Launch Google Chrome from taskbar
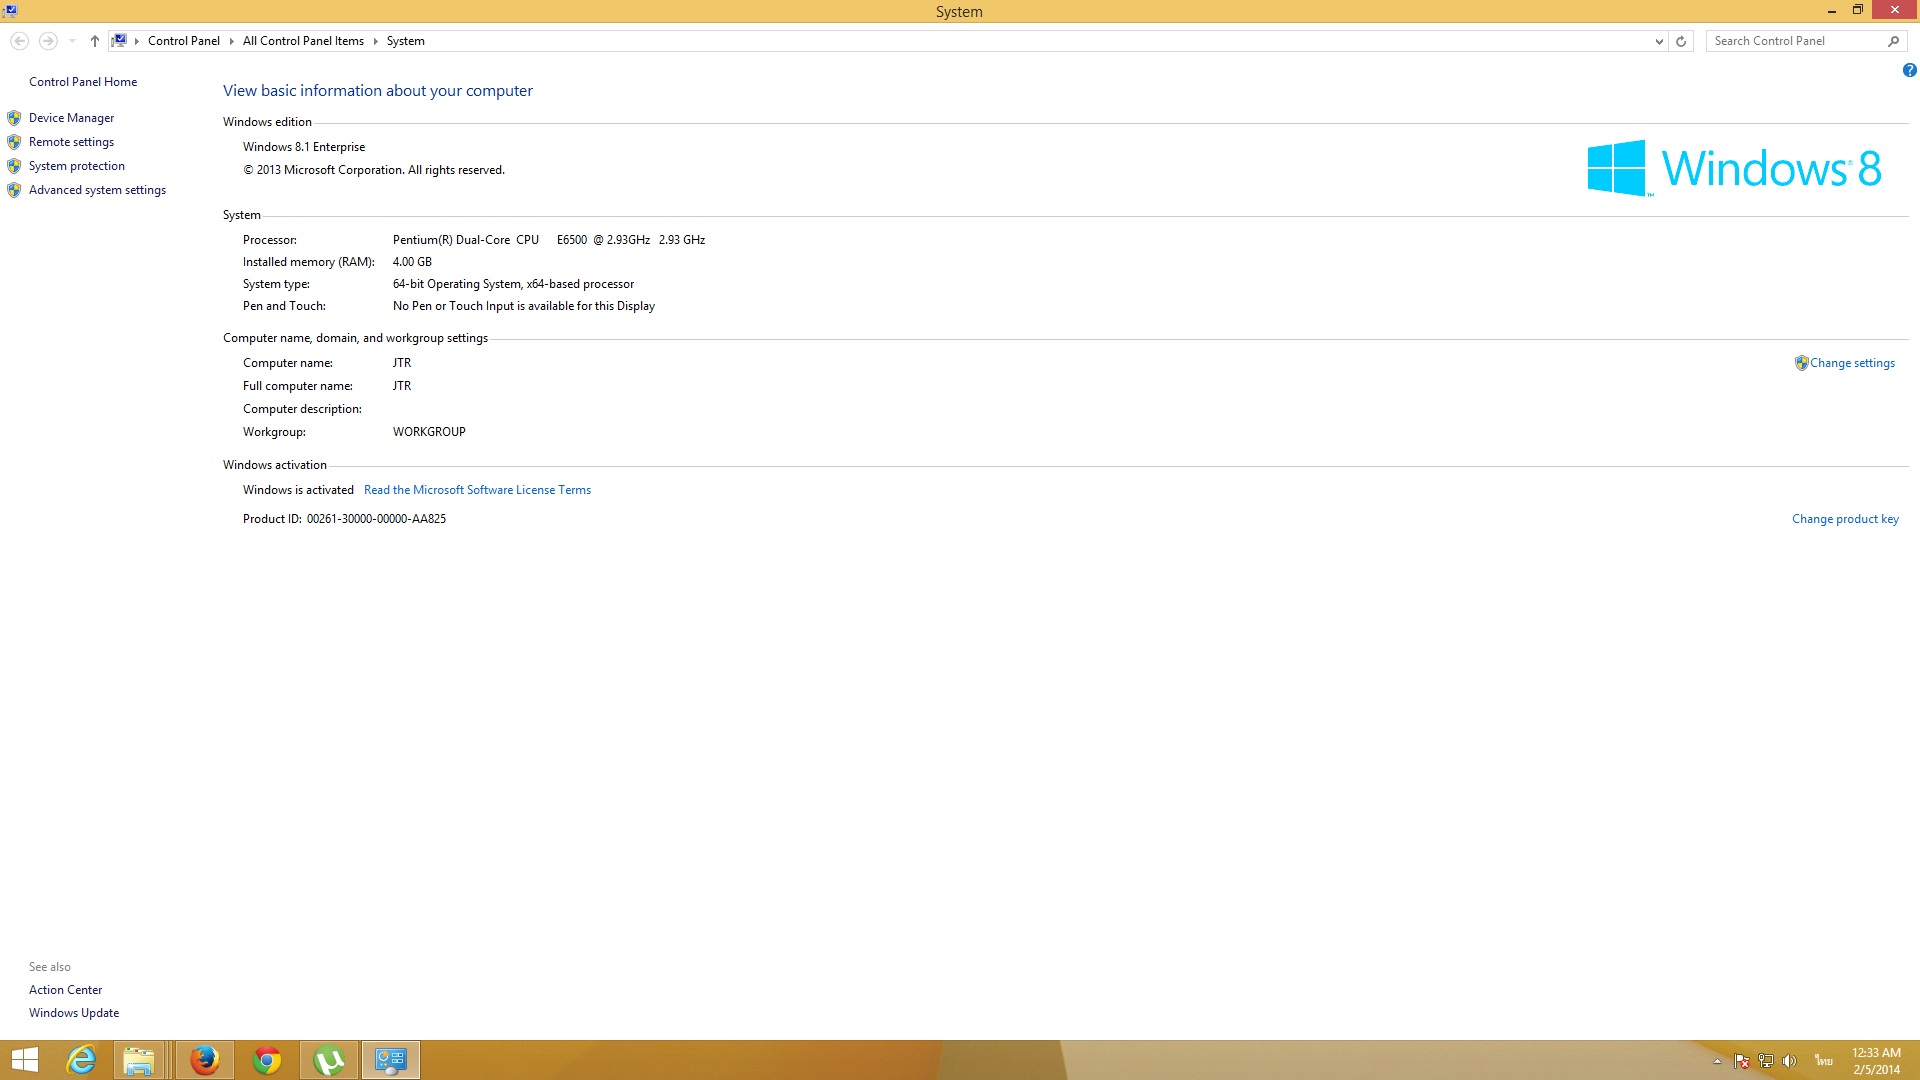 pyautogui.click(x=266, y=1060)
